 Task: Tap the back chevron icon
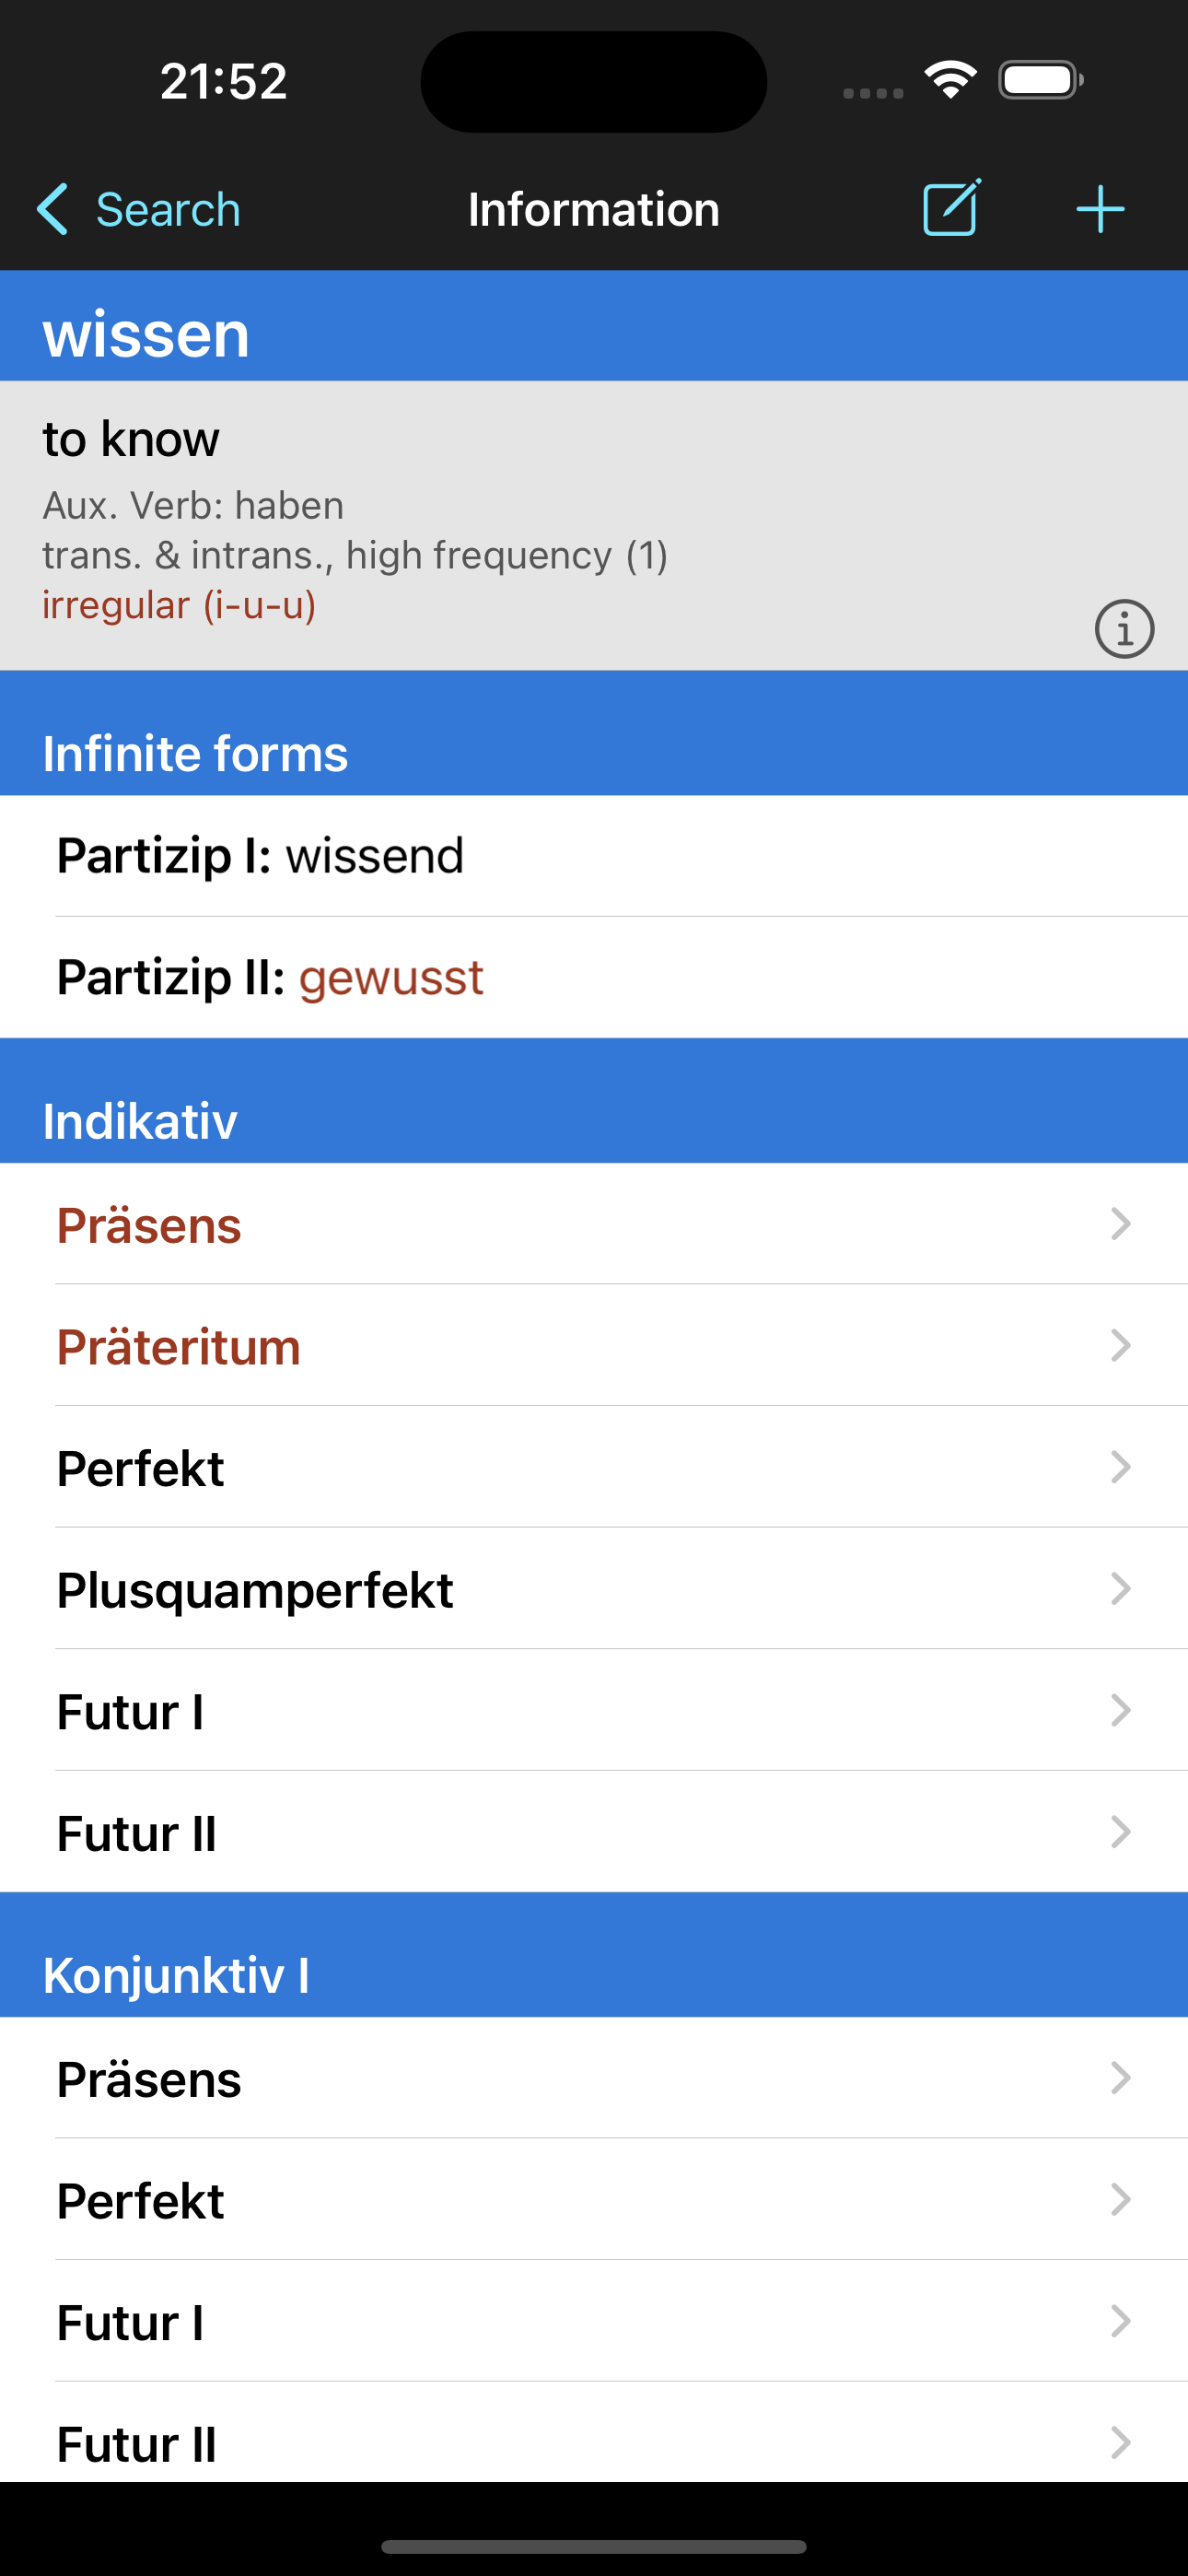click(x=52, y=209)
